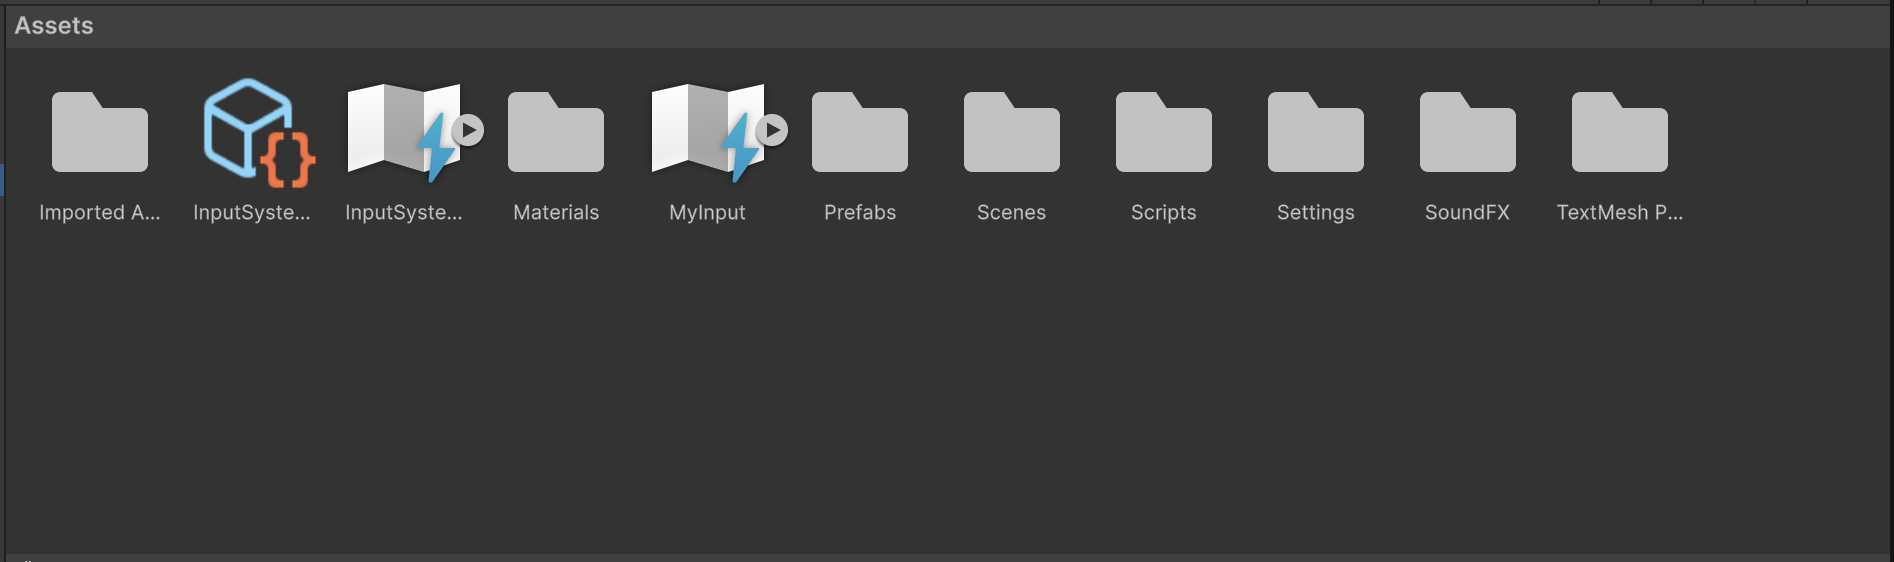
Task: Expand the MyInput asset sub-items arrow
Action: (772, 130)
